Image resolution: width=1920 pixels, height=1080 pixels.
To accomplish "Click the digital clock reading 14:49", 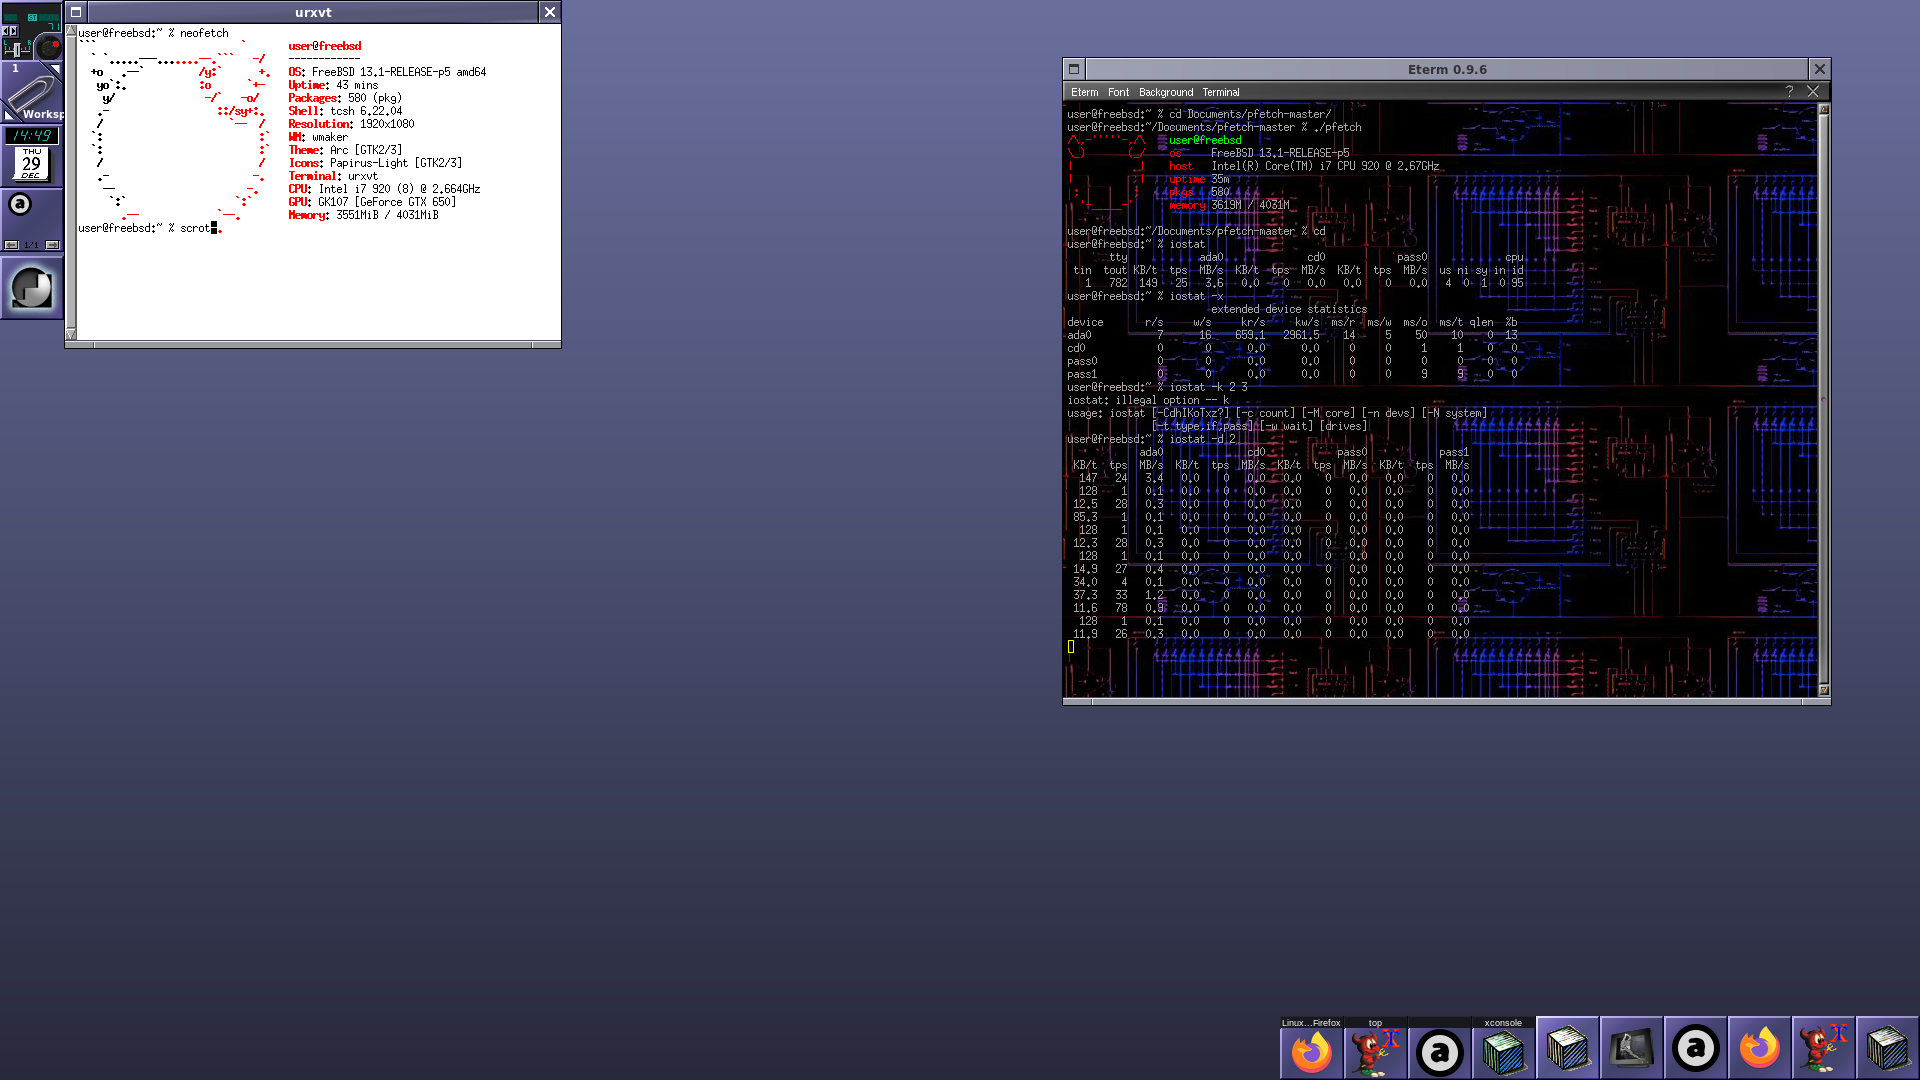I will (x=32, y=135).
